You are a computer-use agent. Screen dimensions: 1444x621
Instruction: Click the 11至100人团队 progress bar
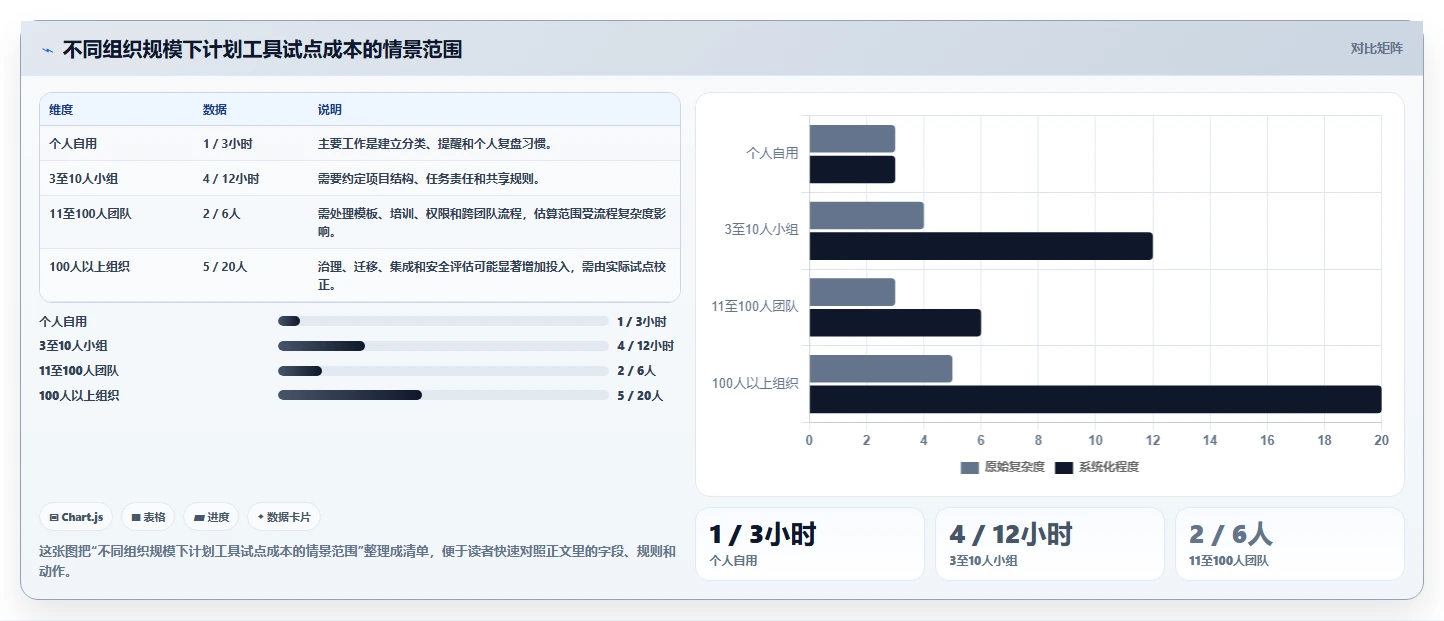[x=443, y=371]
